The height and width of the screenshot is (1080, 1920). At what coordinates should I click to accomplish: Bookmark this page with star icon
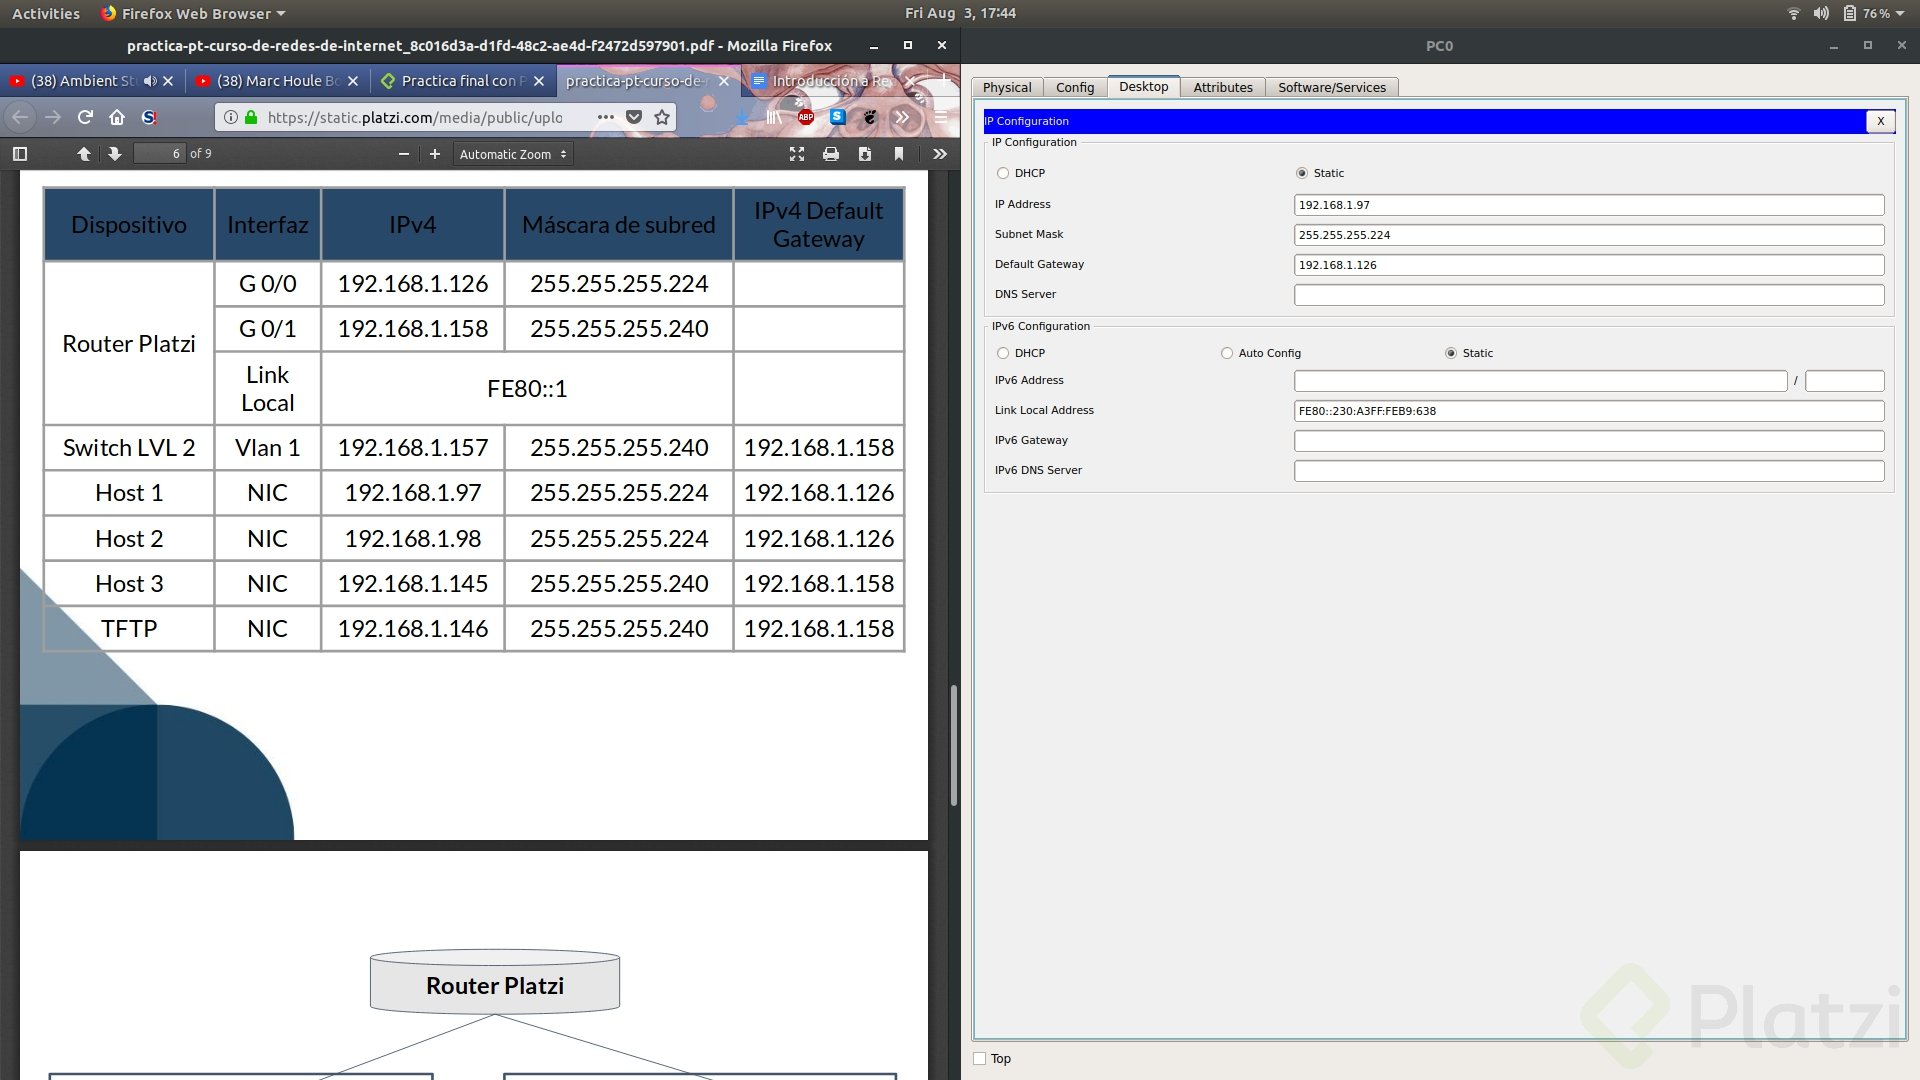[x=662, y=117]
